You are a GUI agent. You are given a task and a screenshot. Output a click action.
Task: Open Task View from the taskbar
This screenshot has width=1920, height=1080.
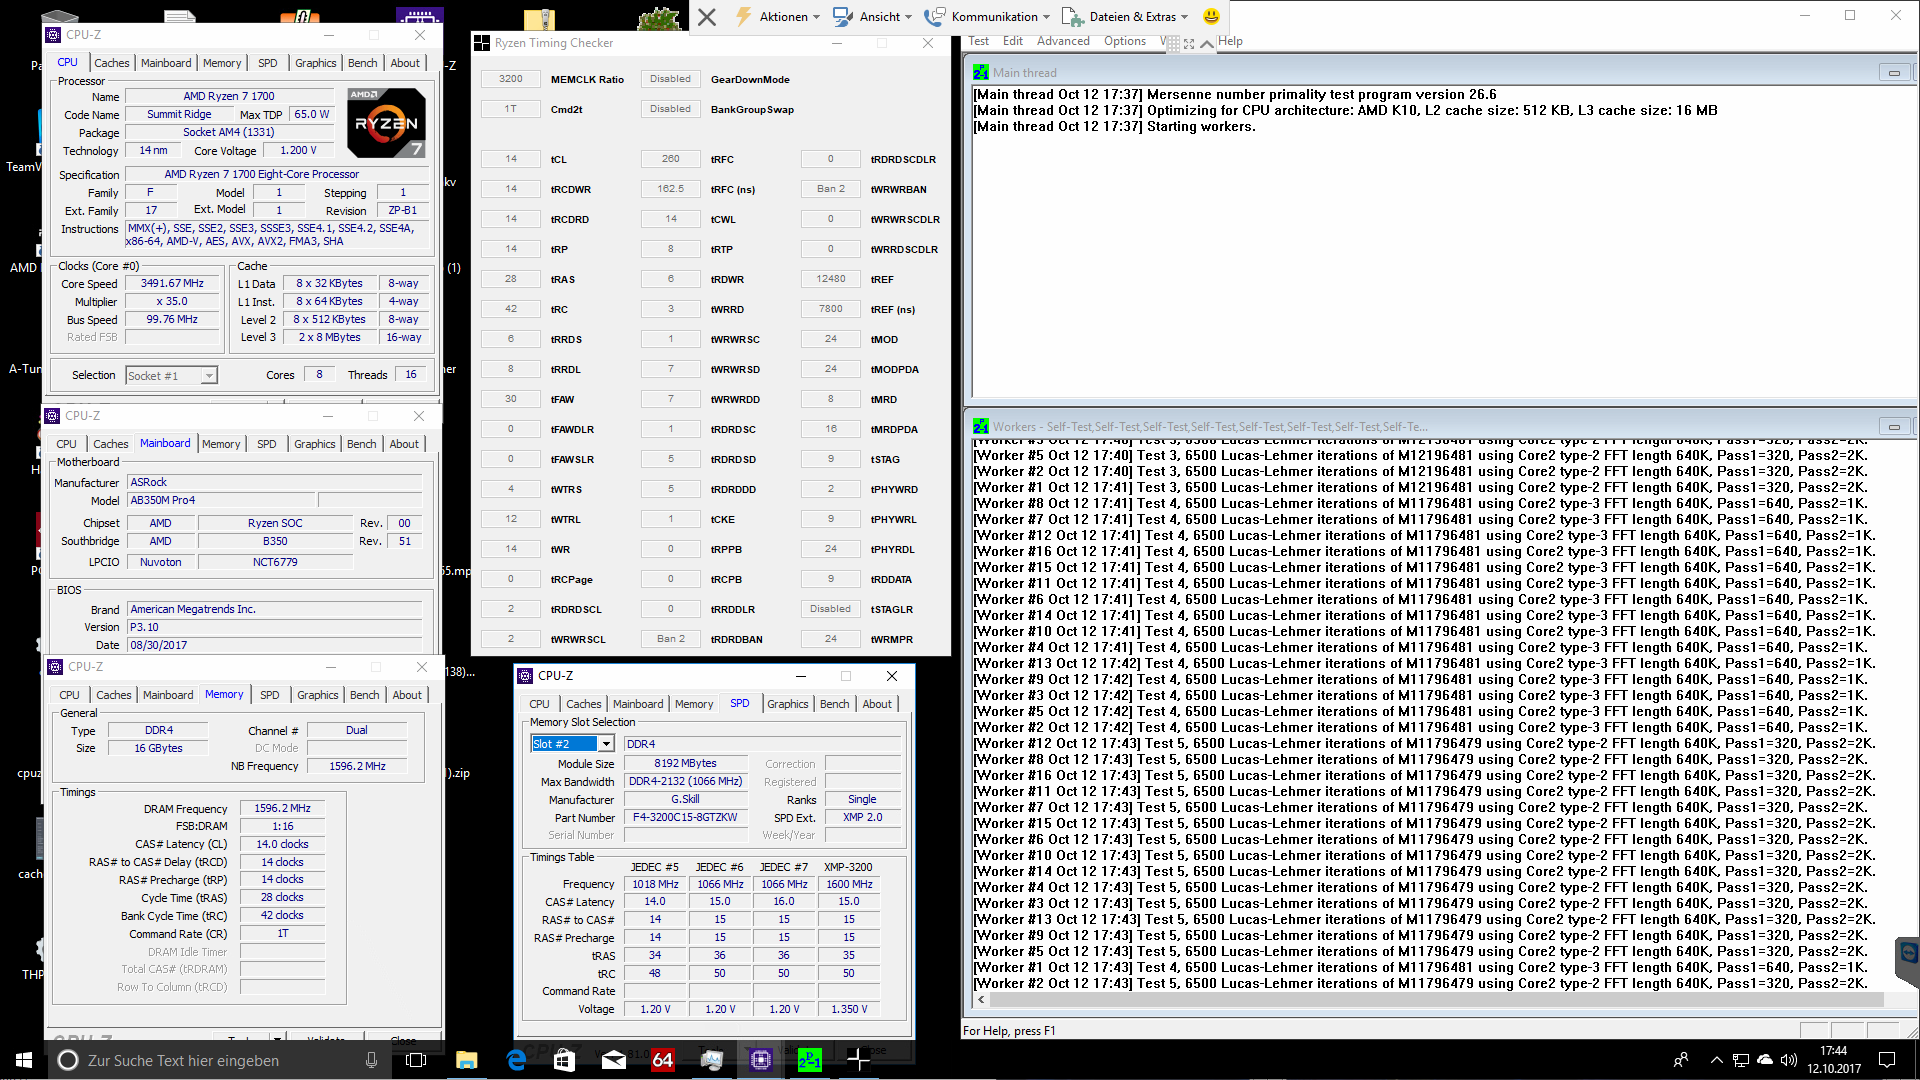[416, 1060]
